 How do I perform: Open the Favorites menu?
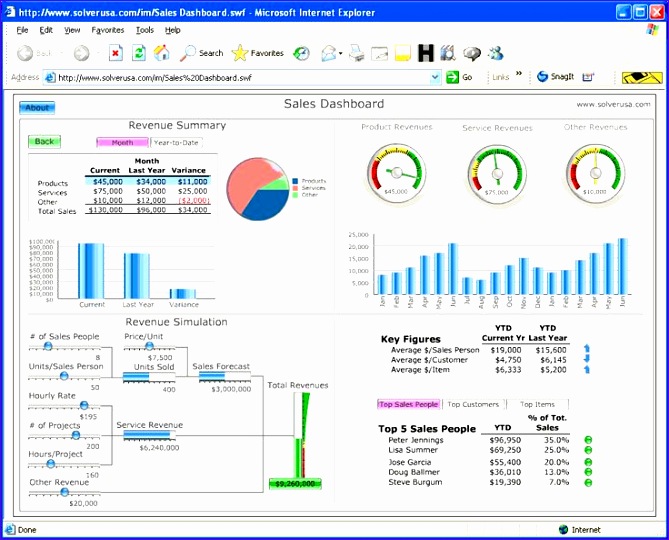click(108, 30)
